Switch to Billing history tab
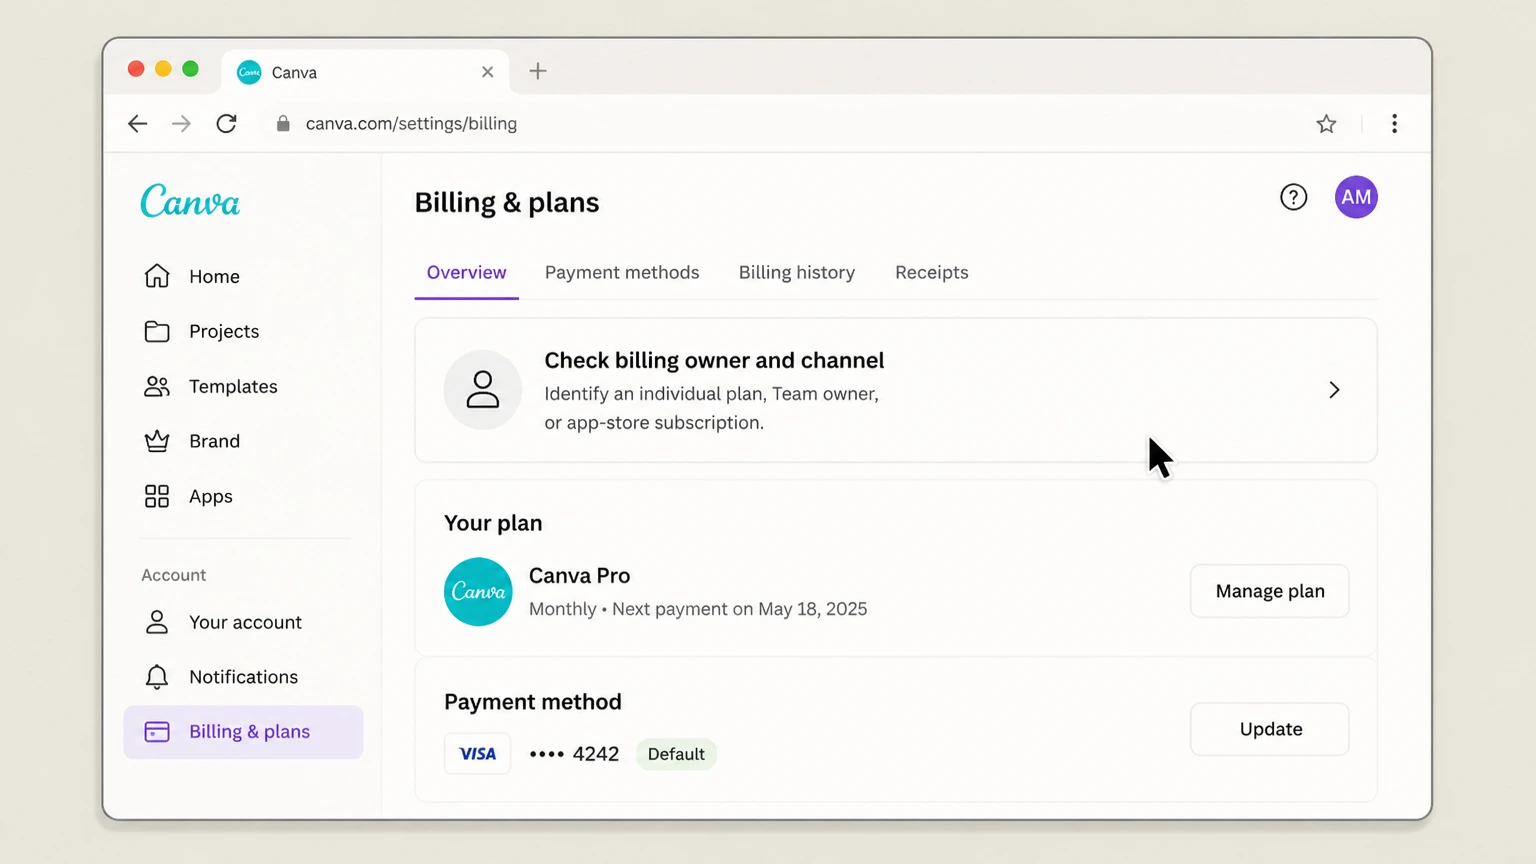 click(797, 272)
